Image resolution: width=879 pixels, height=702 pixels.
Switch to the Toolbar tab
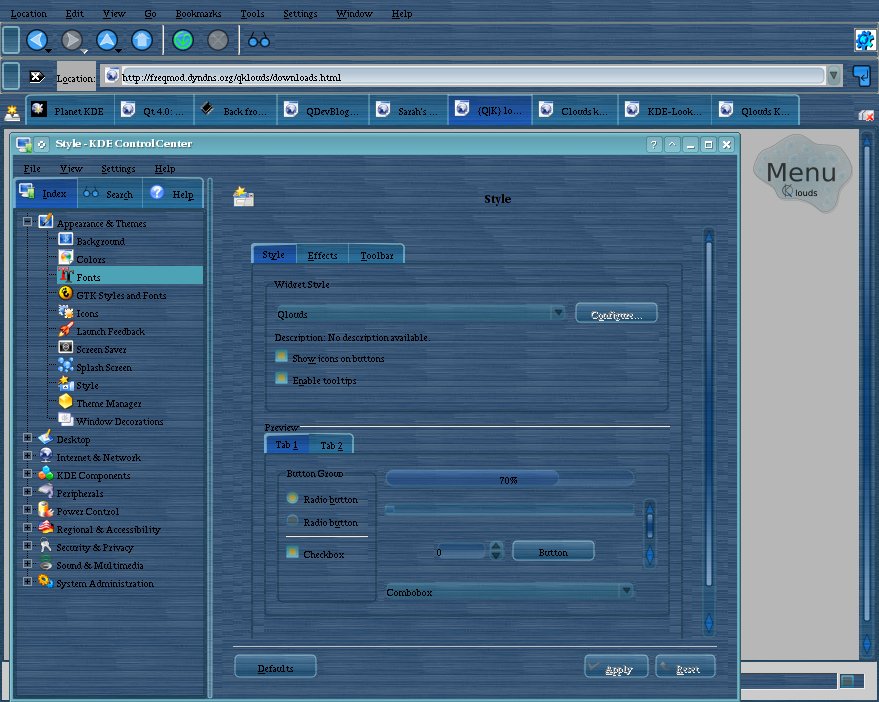(x=377, y=255)
